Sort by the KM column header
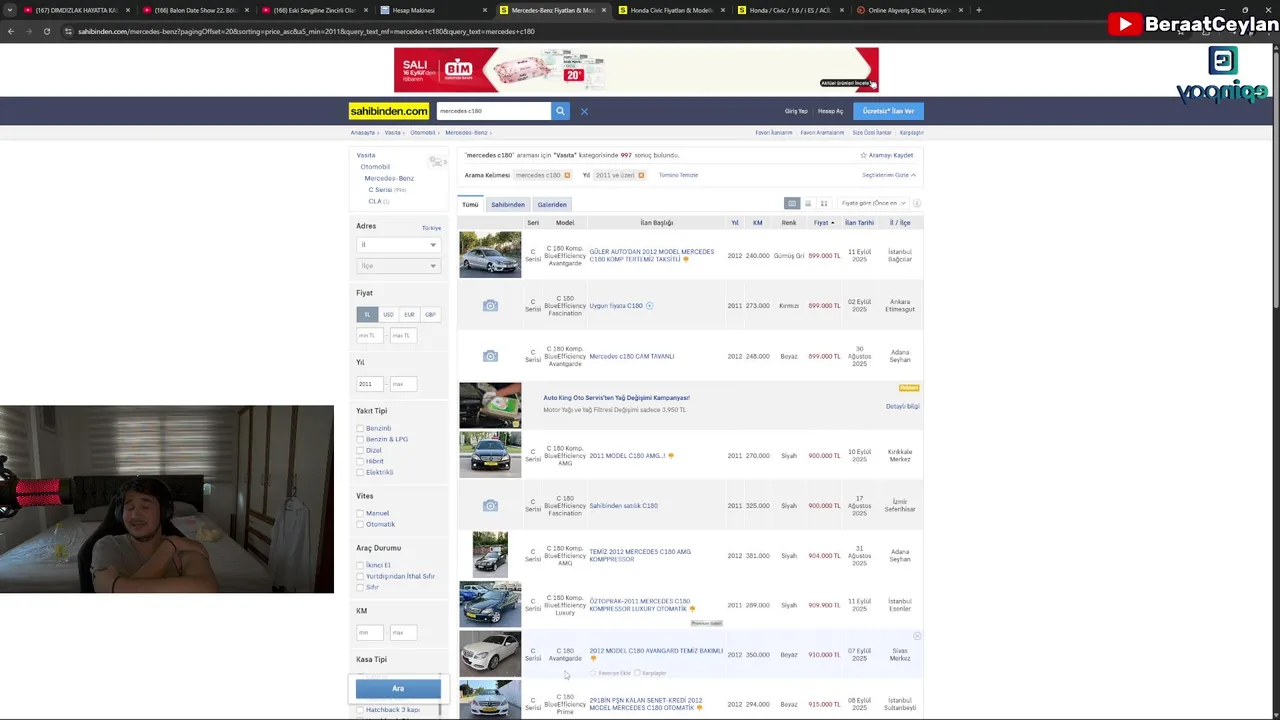Viewport: 1280px width, 720px height. pos(758,223)
